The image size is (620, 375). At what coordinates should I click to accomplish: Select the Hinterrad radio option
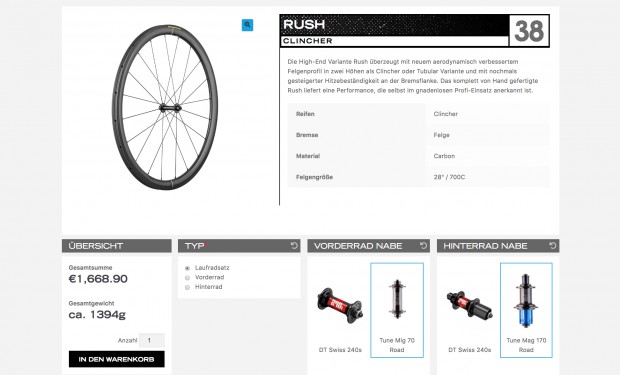click(x=187, y=287)
